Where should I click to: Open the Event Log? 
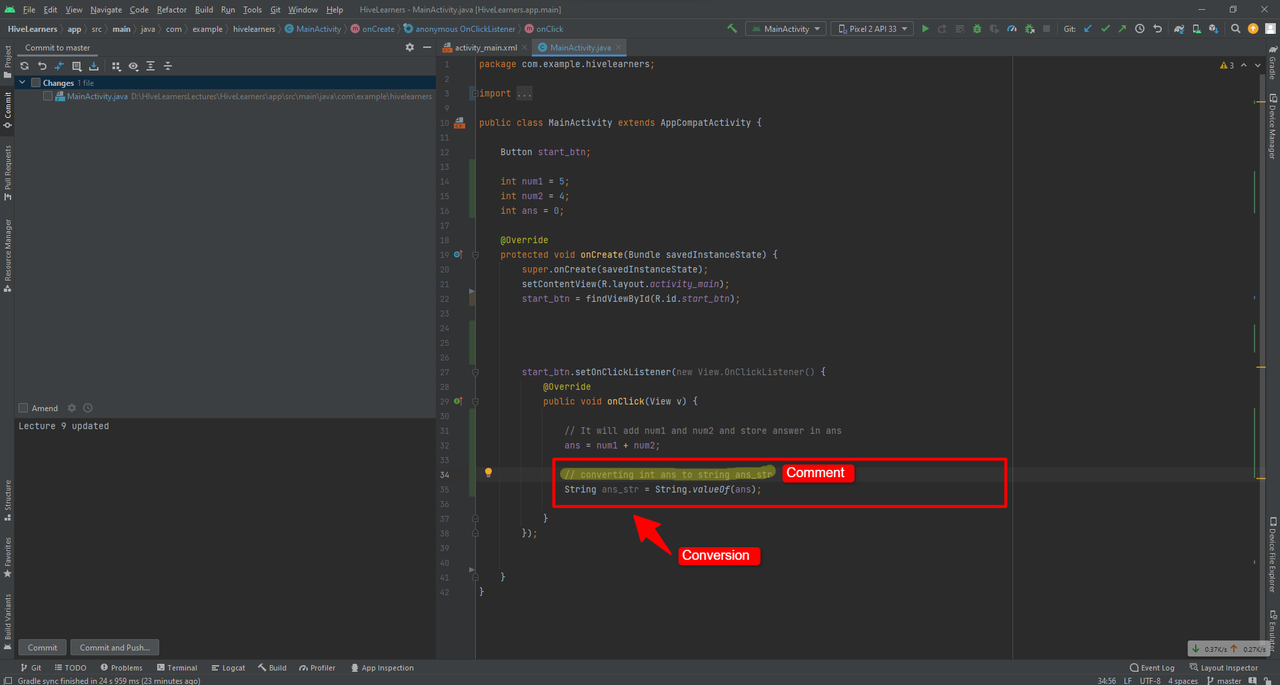point(1152,667)
